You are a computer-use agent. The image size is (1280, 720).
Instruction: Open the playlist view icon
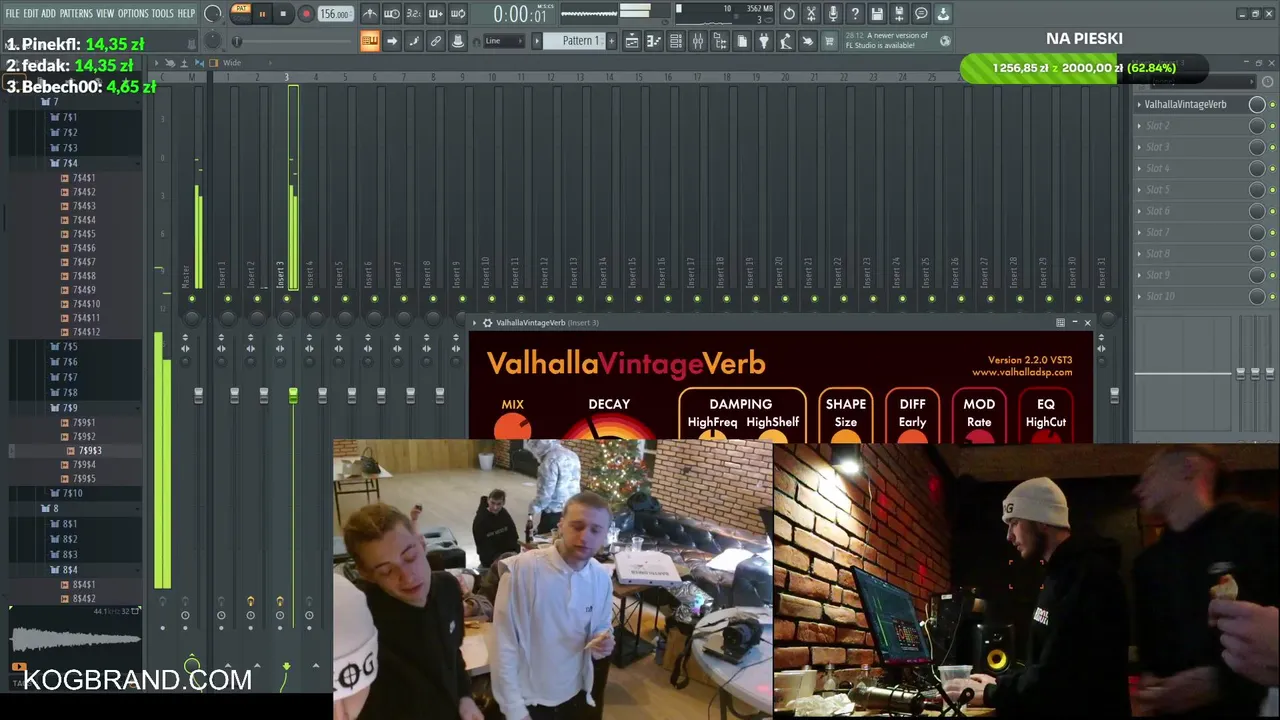point(632,41)
